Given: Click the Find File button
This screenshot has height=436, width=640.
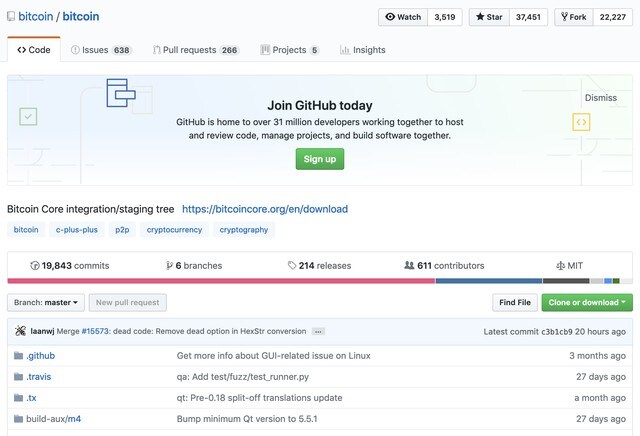Looking at the screenshot, I should click(515, 303).
